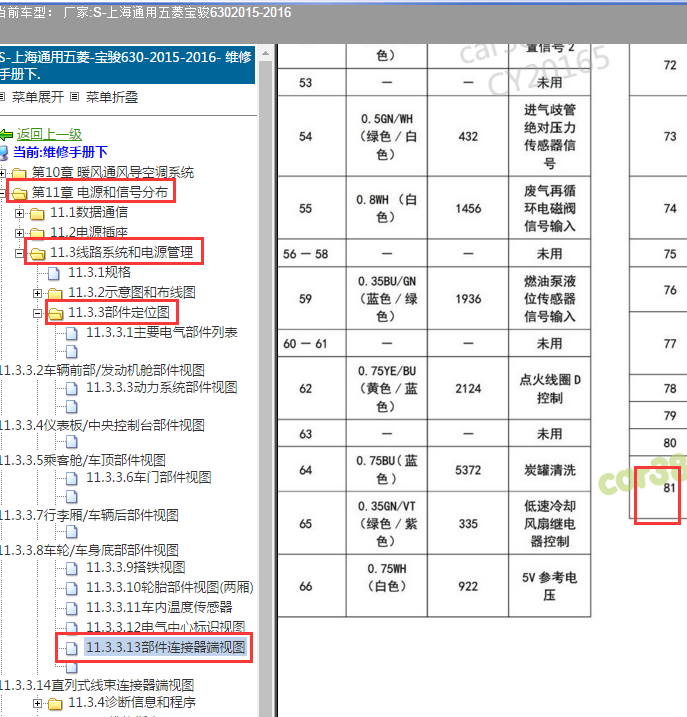
Task: Open 11.3.3.3动力系统部件视图
Action: [162, 387]
